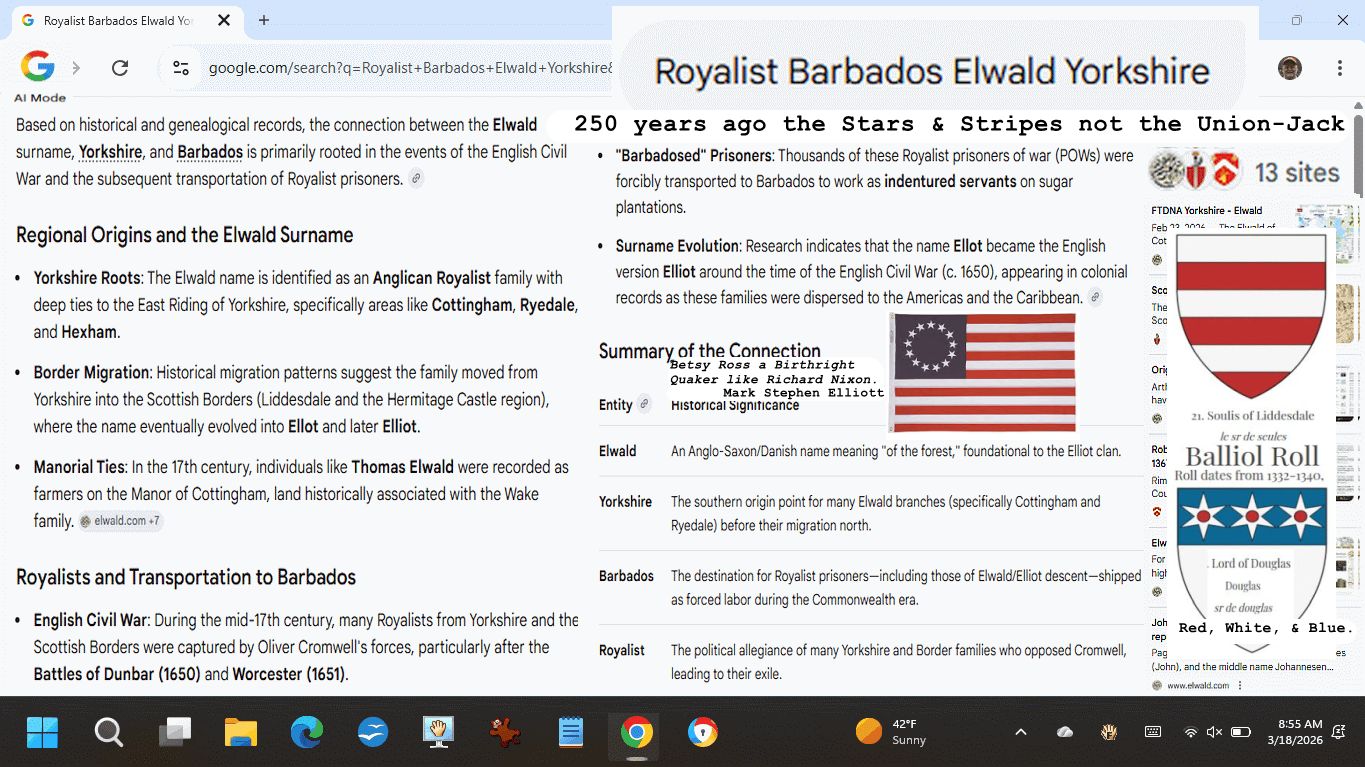Open File Explorer from the taskbar
The width and height of the screenshot is (1365, 767).
click(241, 733)
